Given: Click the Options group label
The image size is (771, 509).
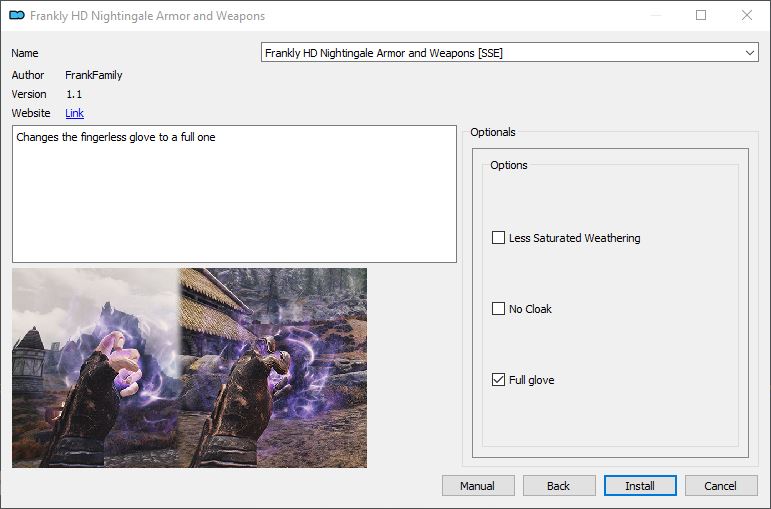Looking at the screenshot, I should click(x=509, y=165).
